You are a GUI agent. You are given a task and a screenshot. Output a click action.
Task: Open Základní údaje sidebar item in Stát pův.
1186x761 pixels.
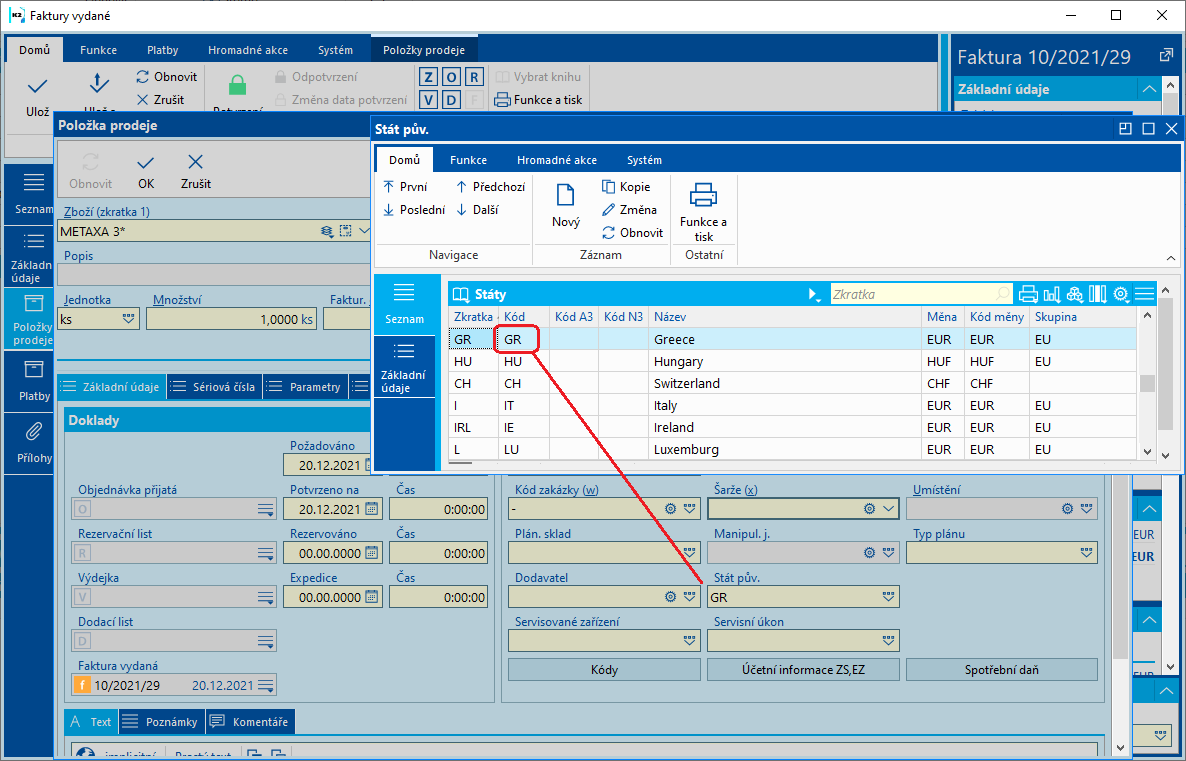coord(404,367)
